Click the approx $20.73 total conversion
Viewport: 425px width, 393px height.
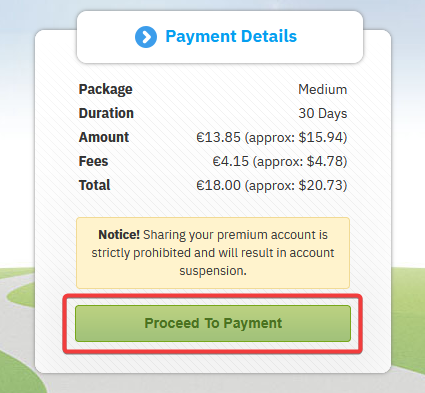(x=296, y=186)
